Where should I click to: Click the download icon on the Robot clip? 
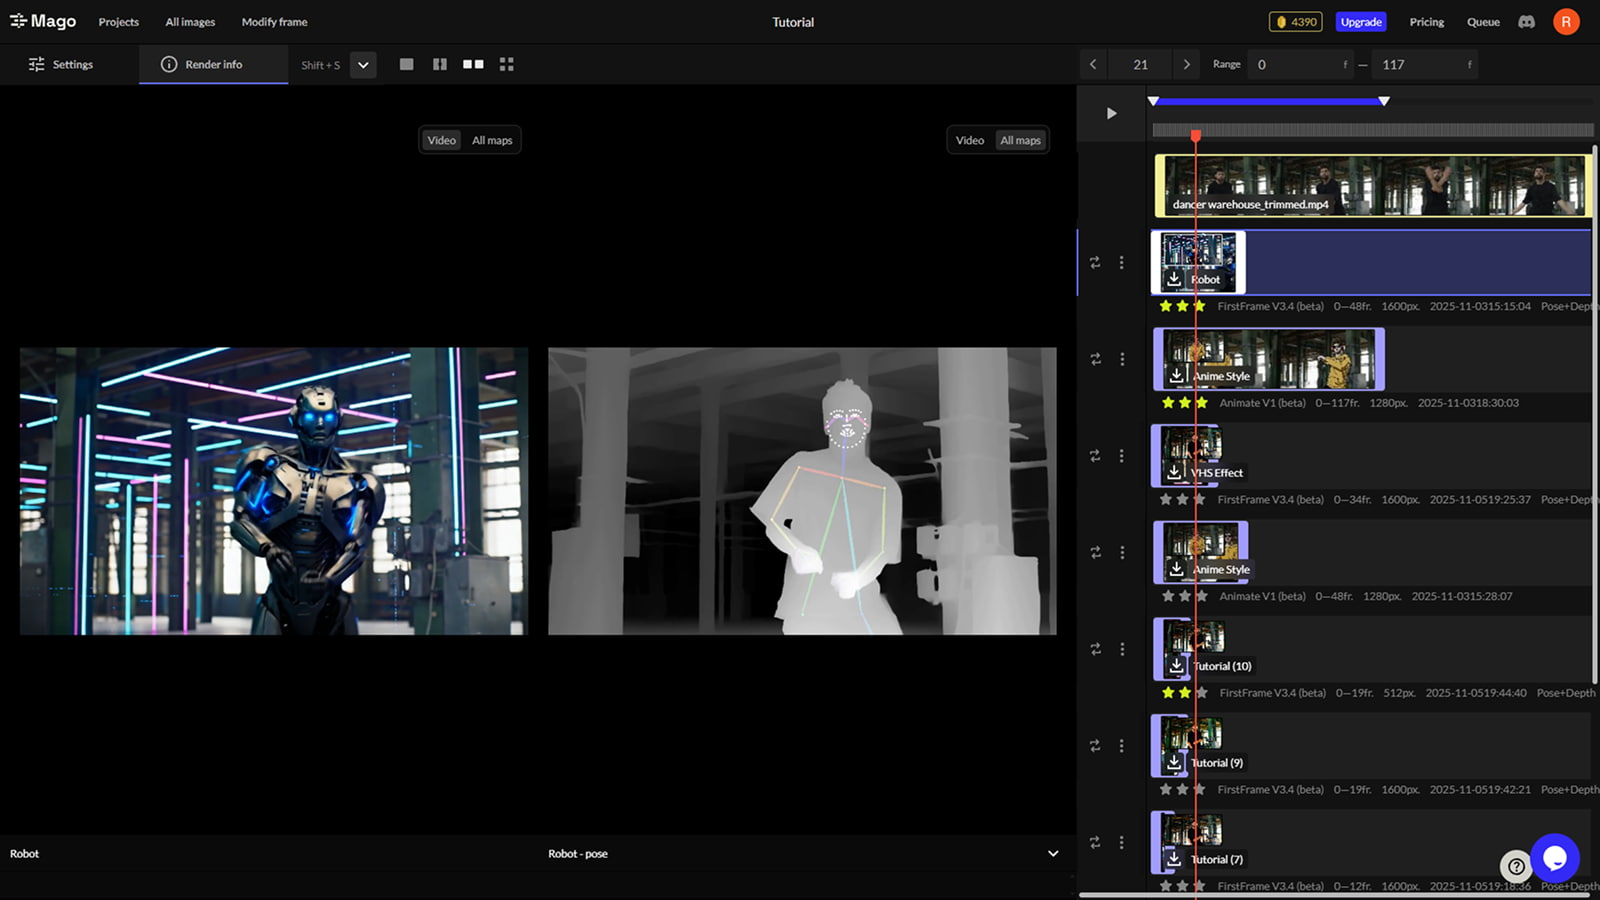pos(1174,281)
